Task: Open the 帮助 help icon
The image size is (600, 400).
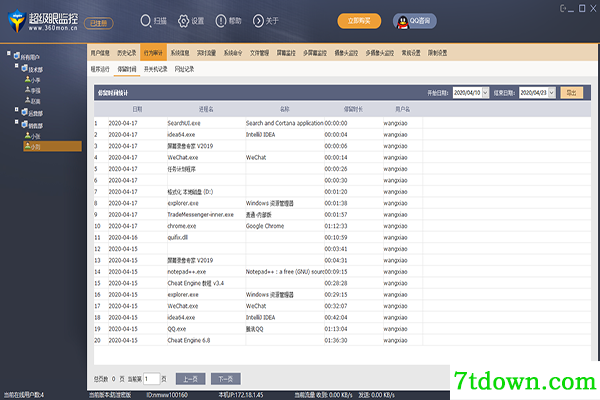Action: coord(221,21)
